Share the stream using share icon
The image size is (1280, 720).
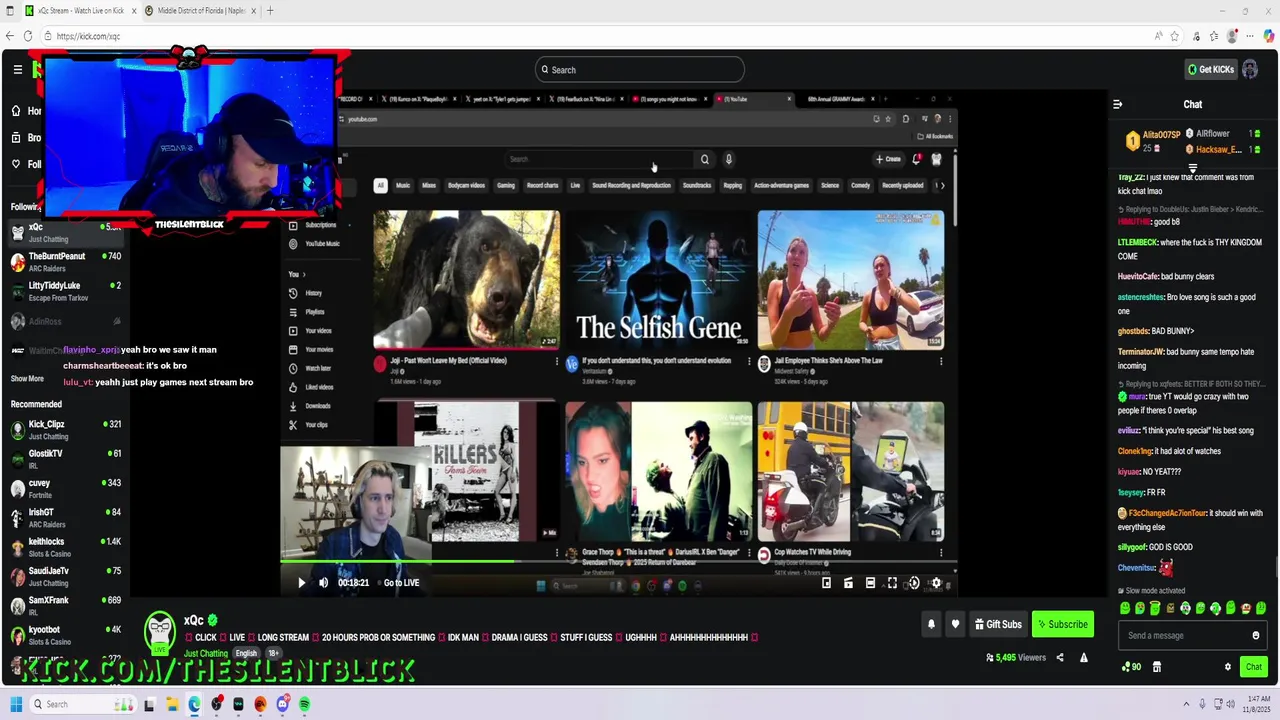(x=1060, y=657)
